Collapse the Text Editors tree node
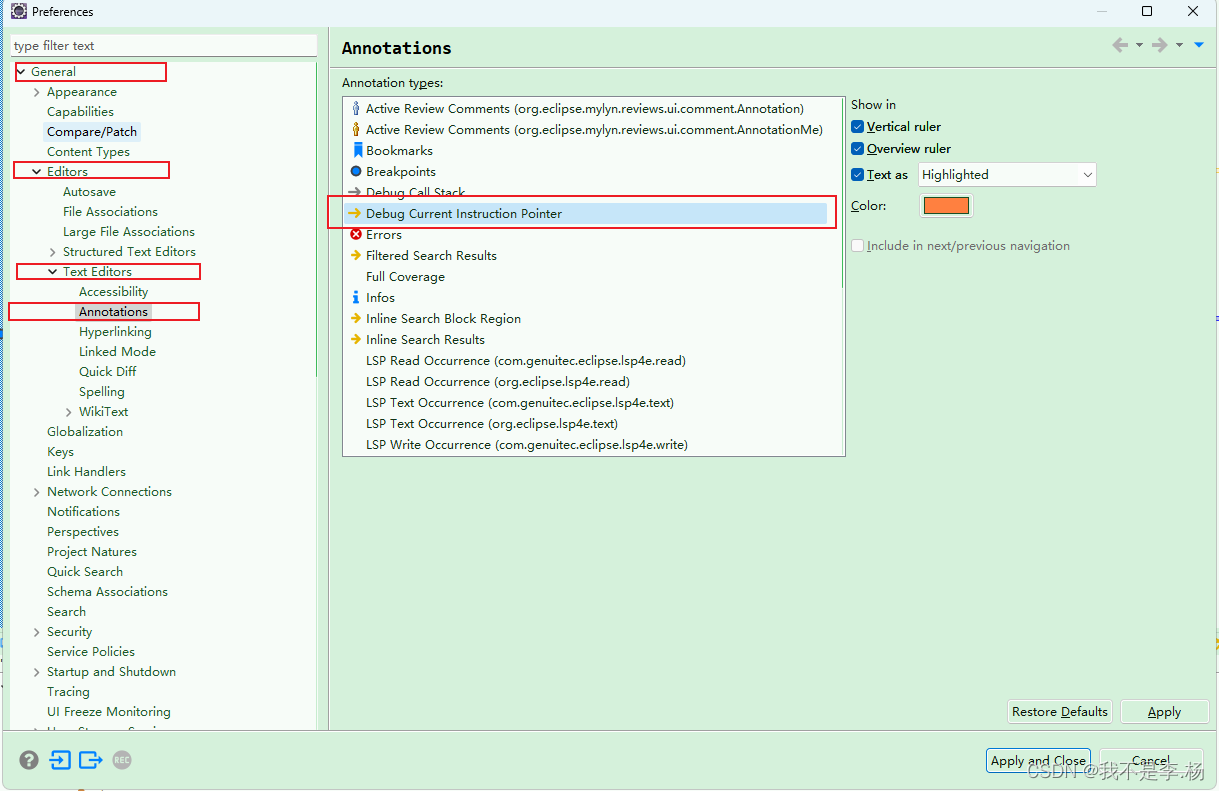The width and height of the screenshot is (1219, 791). pos(53,272)
